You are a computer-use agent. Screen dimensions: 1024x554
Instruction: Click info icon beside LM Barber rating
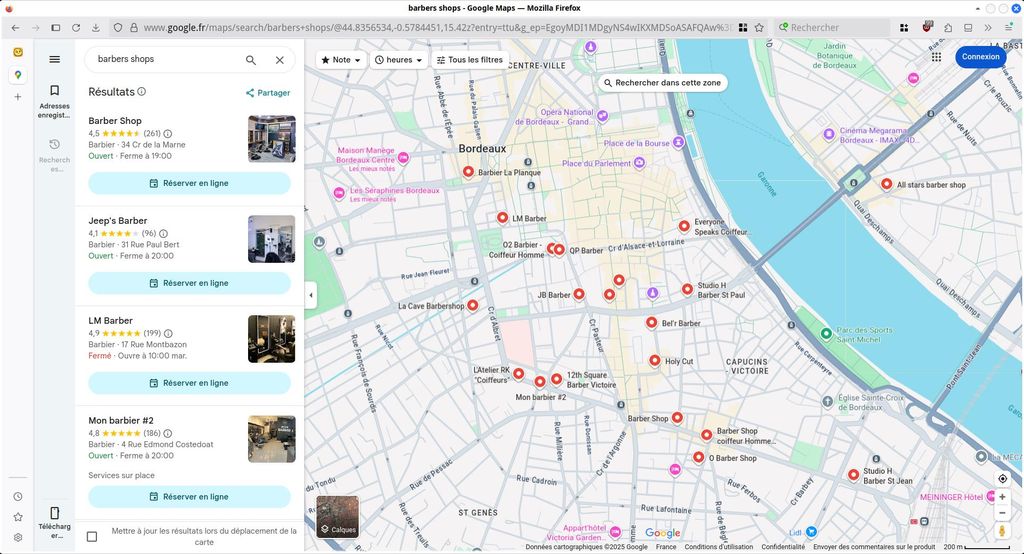click(168, 333)
